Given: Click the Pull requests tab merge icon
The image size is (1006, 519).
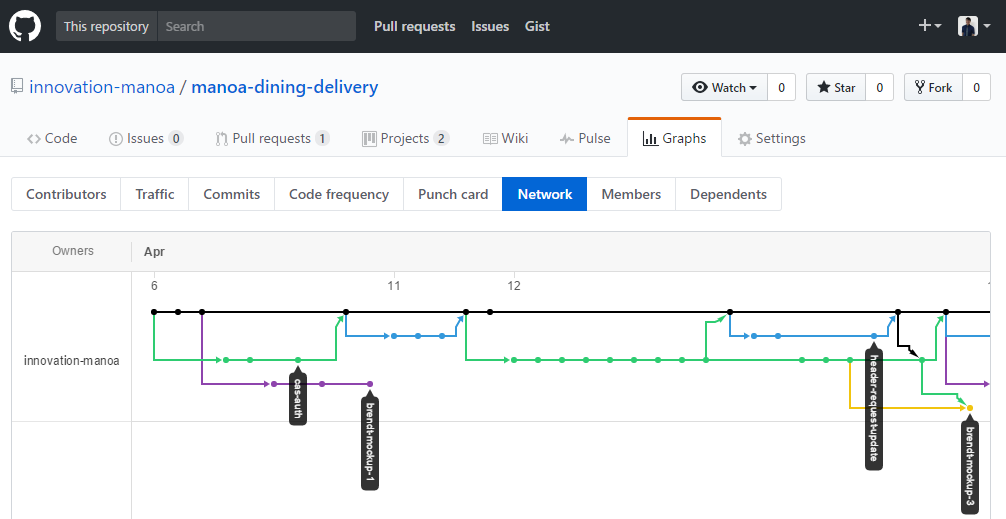Looking at the screenshot, I should pos(221,139).
